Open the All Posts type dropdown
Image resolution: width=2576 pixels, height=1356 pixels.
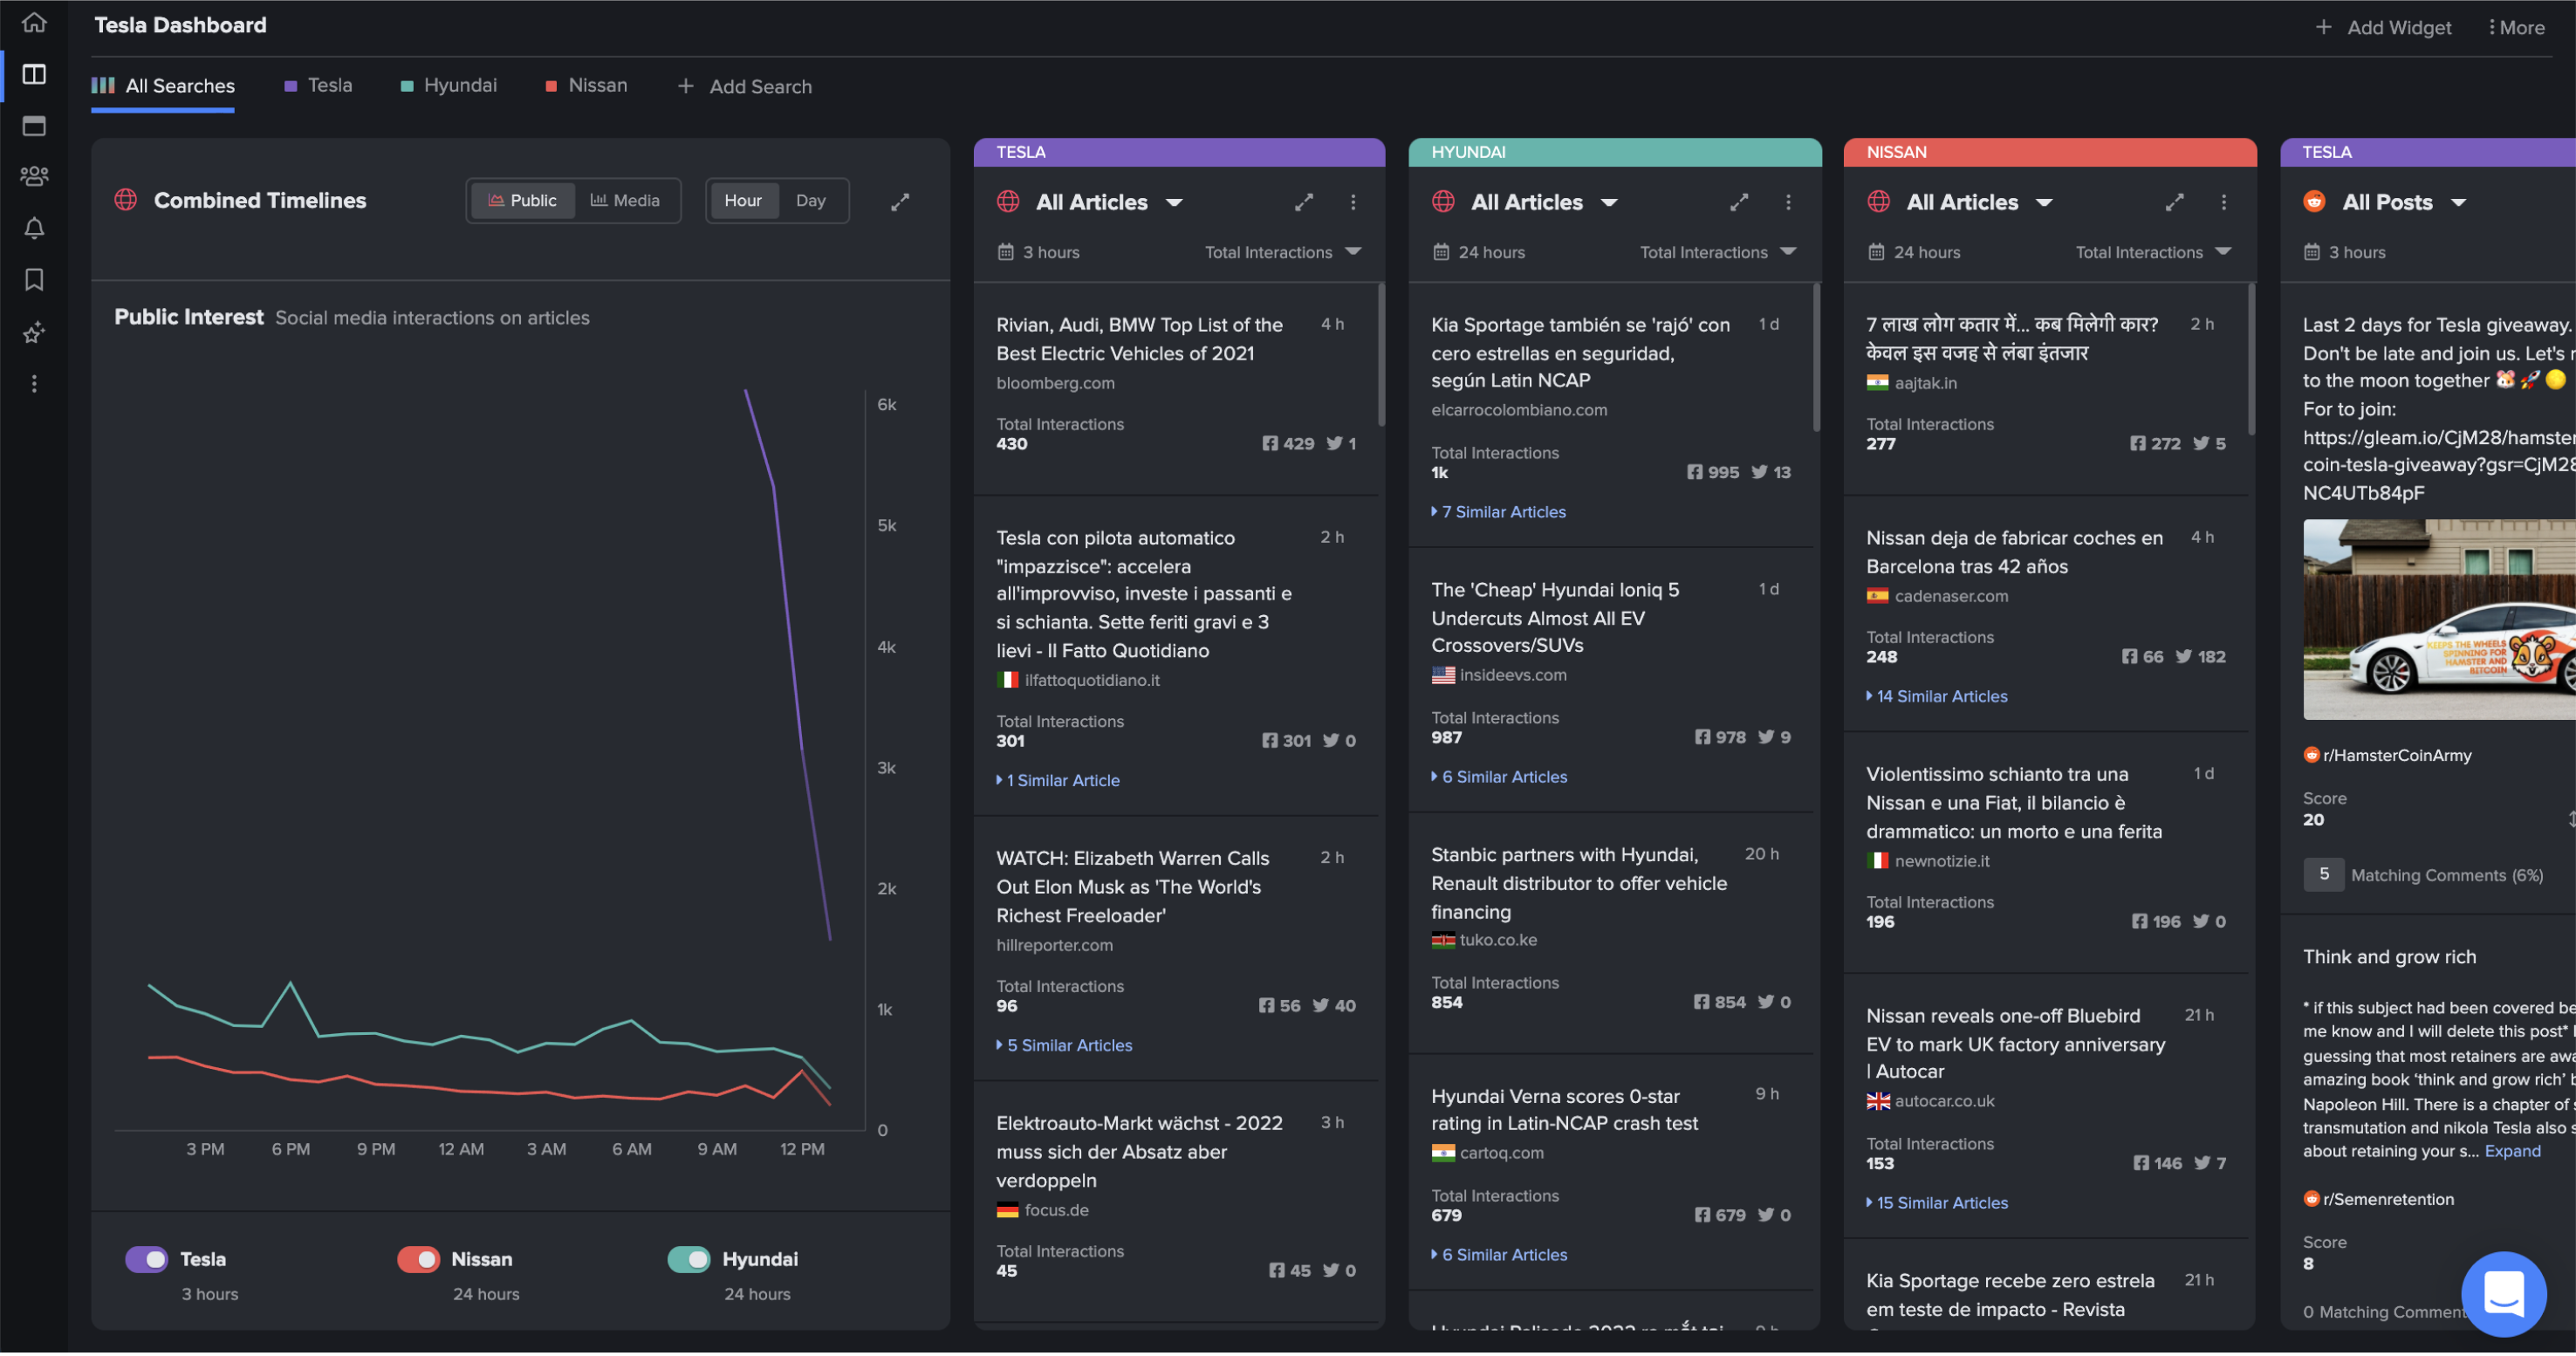click(x=2404, y=203)
